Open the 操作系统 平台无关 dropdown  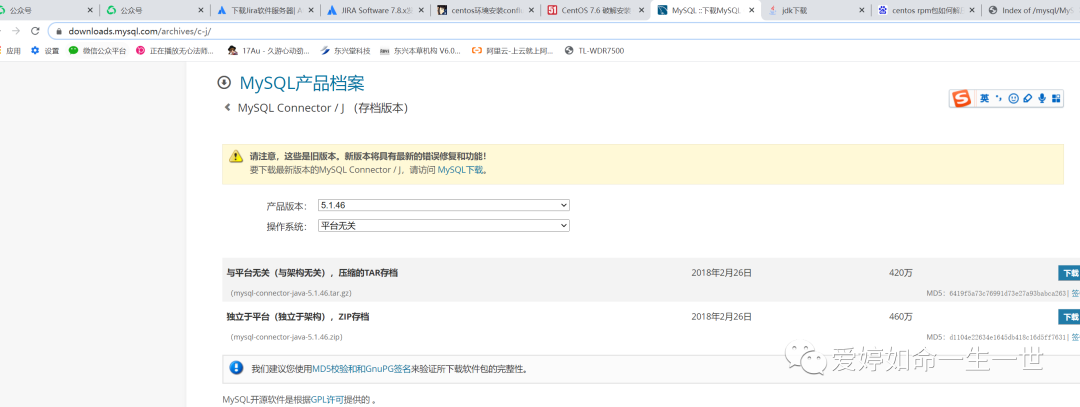pos(444,225)
